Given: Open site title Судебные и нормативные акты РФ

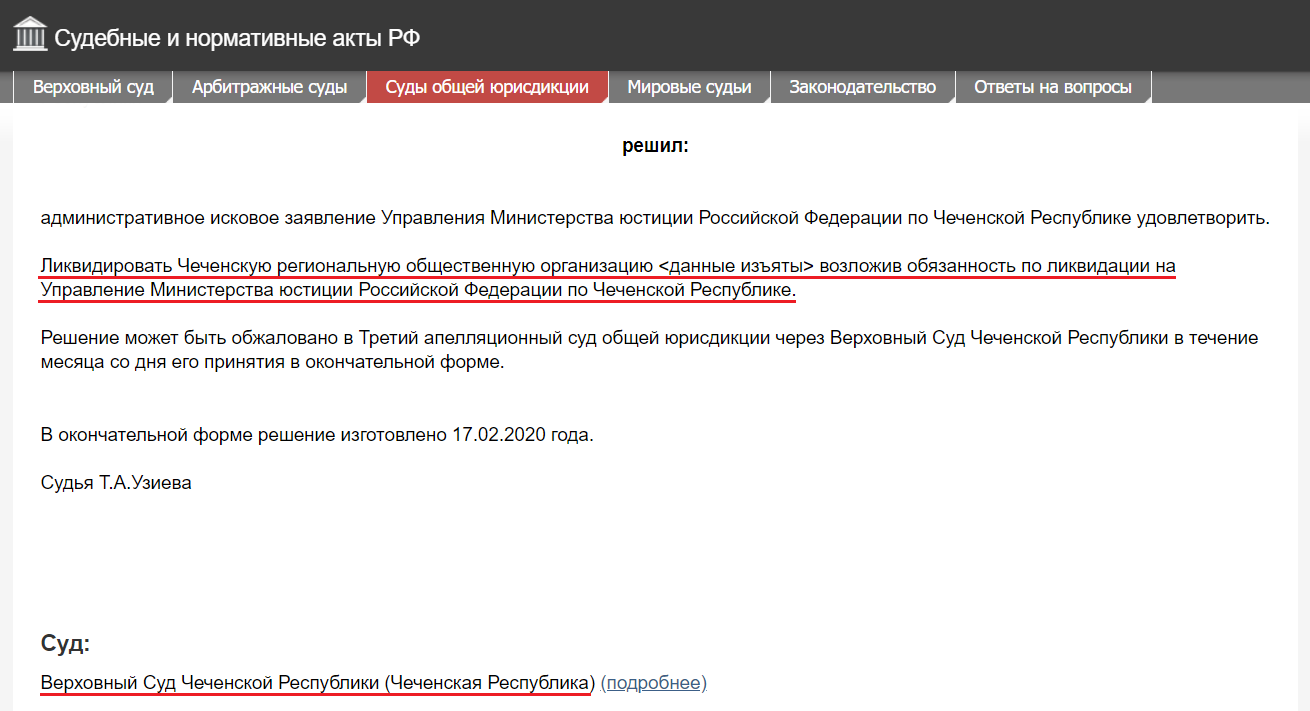Looking at the screenshot, I should click(x=237, y=39).
